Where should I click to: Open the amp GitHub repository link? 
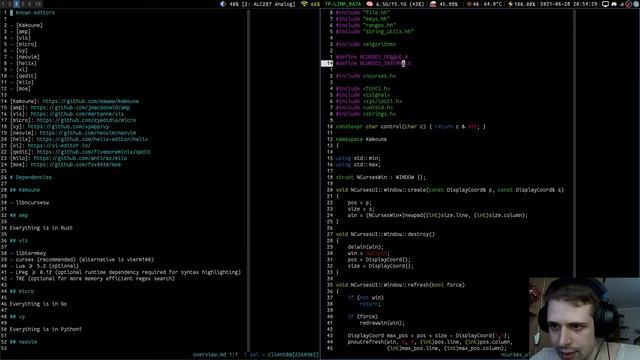pos(80,108)
